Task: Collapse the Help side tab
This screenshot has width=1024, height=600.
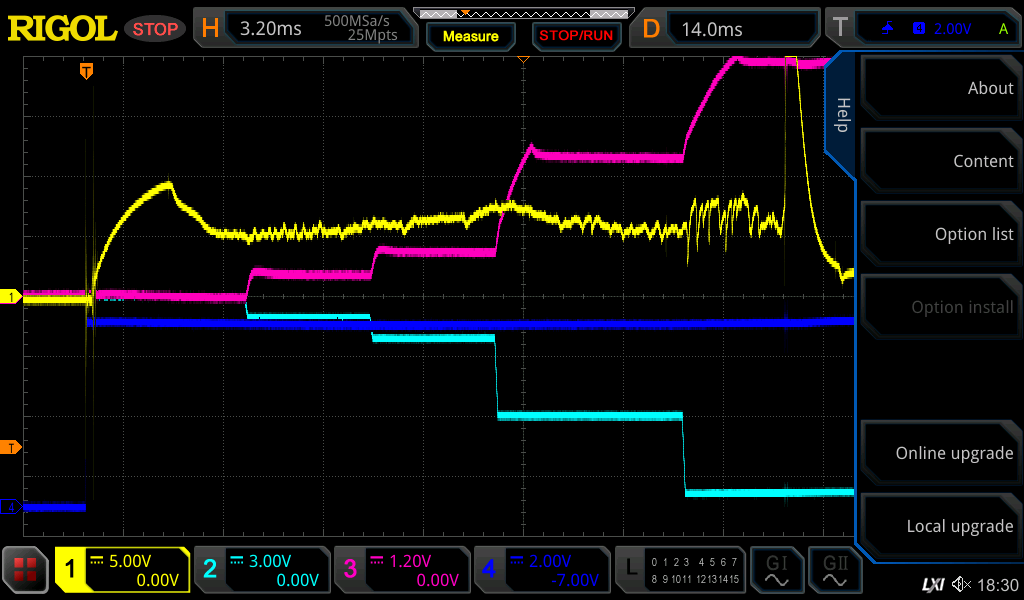Action: click(x=842, y=114)
